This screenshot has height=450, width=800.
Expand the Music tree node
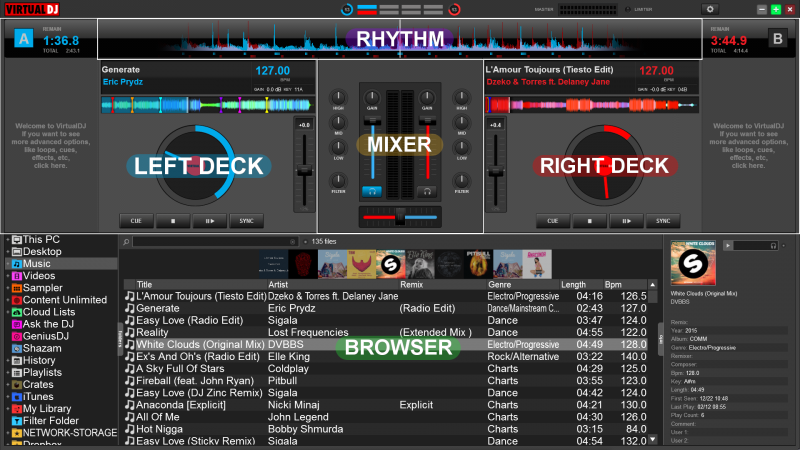[8, 264]
